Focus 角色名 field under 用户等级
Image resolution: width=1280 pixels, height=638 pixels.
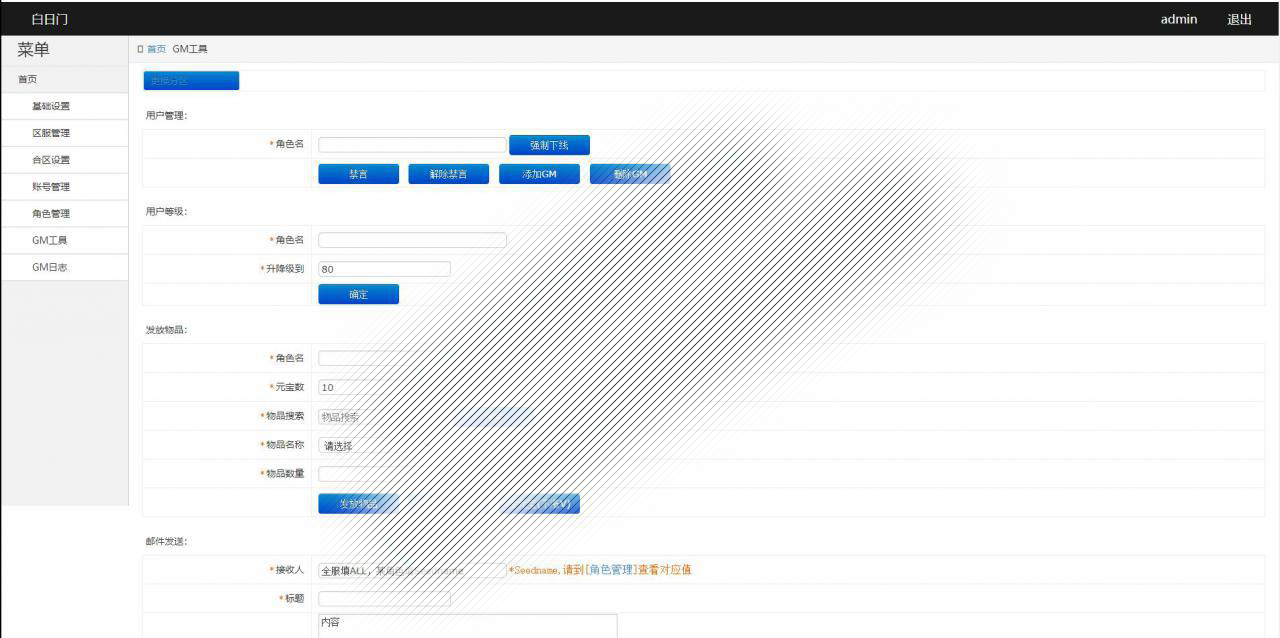[412, 240]
